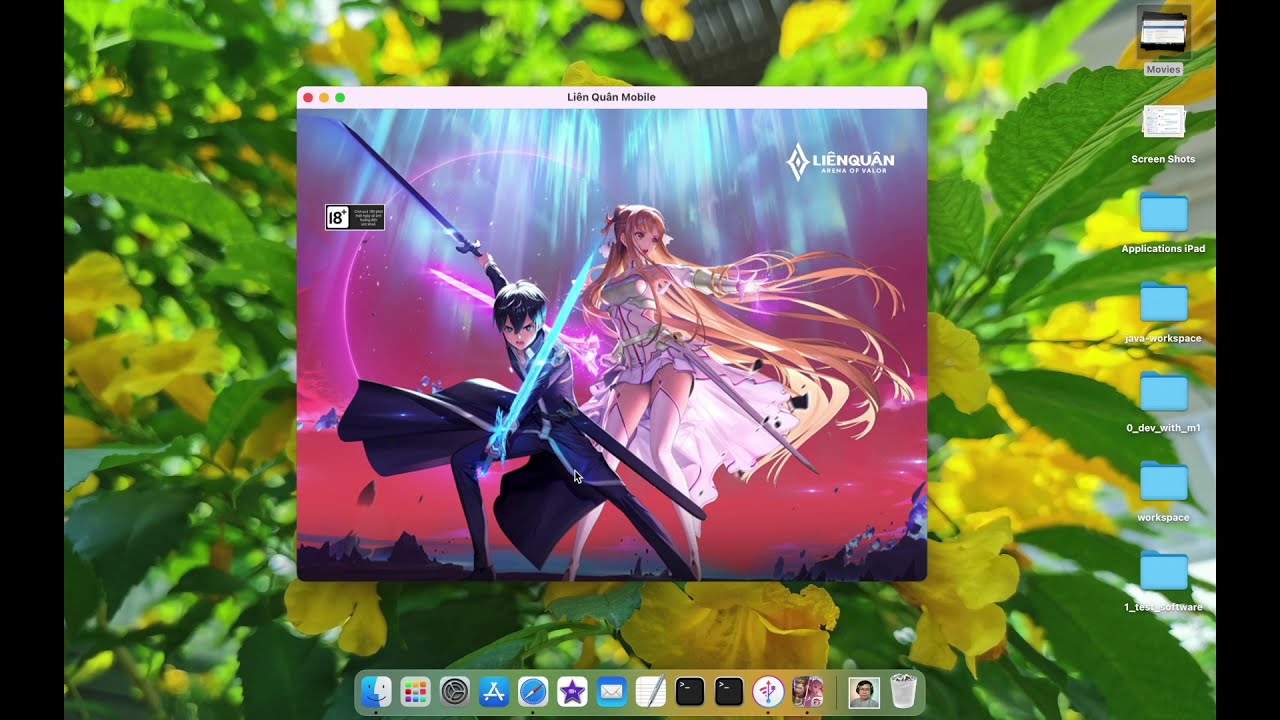Select the 1_test_software folder
This screenshot has height=720, width=1280.
(1164, 582)
